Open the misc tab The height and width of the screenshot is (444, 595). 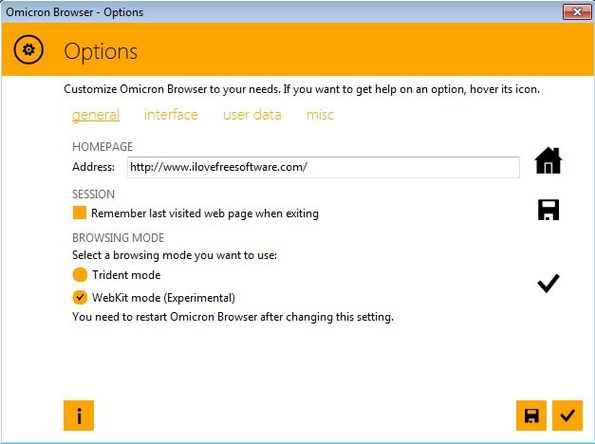tap(320, 115)
